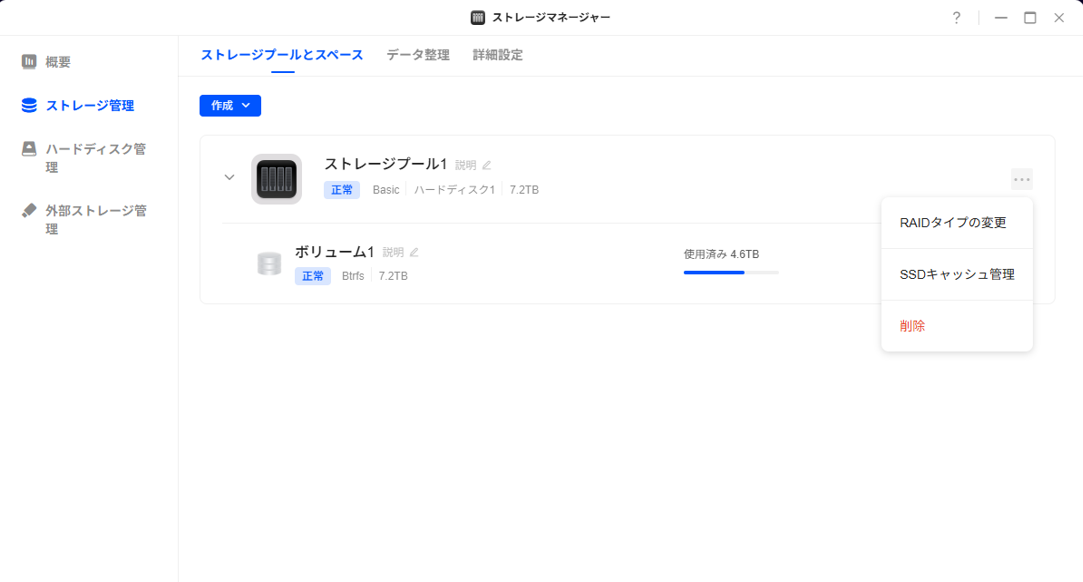Viewport: 1083px width, 582px height.
Task: Switch to the データ整理 tab
Action: click(x=418, y=55)
